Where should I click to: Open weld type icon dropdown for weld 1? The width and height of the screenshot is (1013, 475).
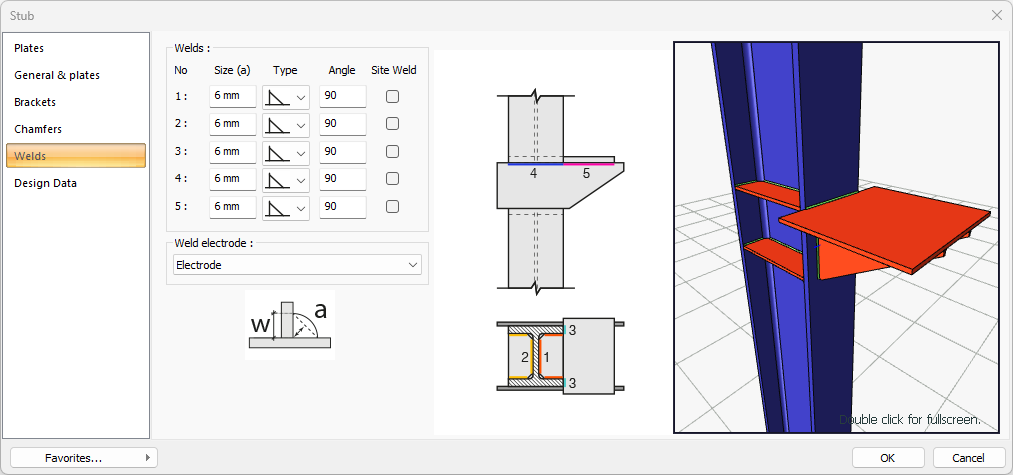click(x=286, y=97)
